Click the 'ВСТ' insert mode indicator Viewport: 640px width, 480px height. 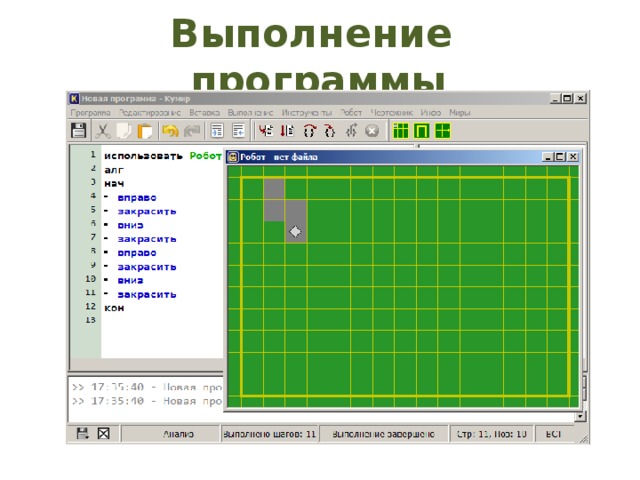click(x=553, y=434)
